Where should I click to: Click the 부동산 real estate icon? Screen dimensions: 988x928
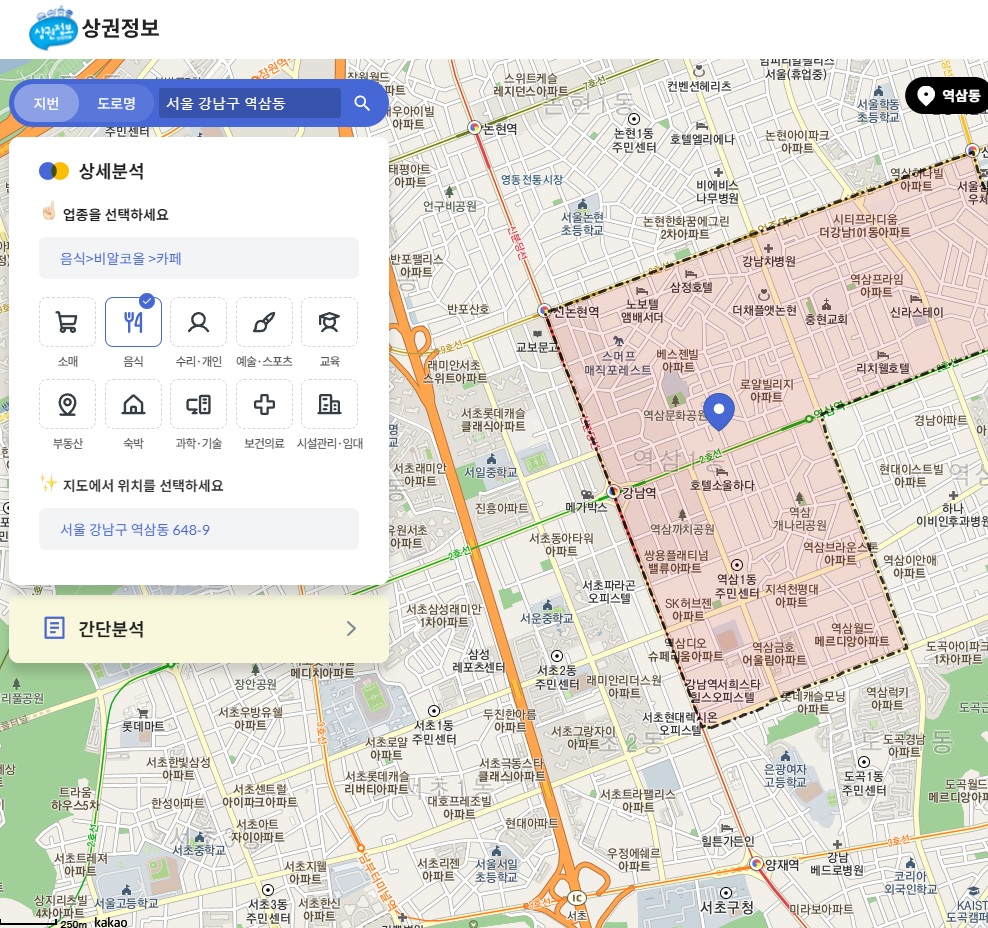[x=66, y=404]
